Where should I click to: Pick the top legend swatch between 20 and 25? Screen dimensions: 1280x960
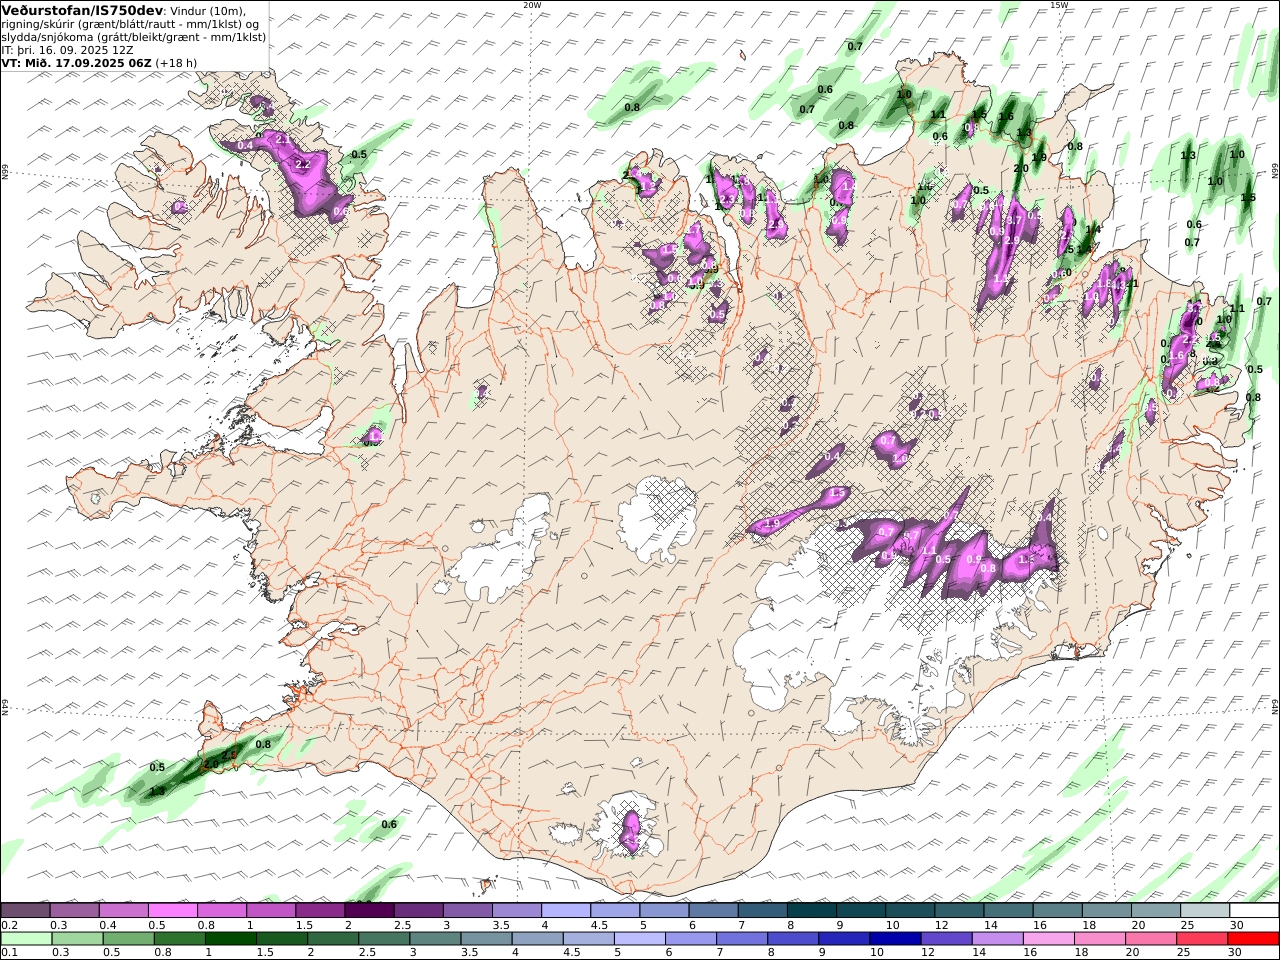[1155, 911]
